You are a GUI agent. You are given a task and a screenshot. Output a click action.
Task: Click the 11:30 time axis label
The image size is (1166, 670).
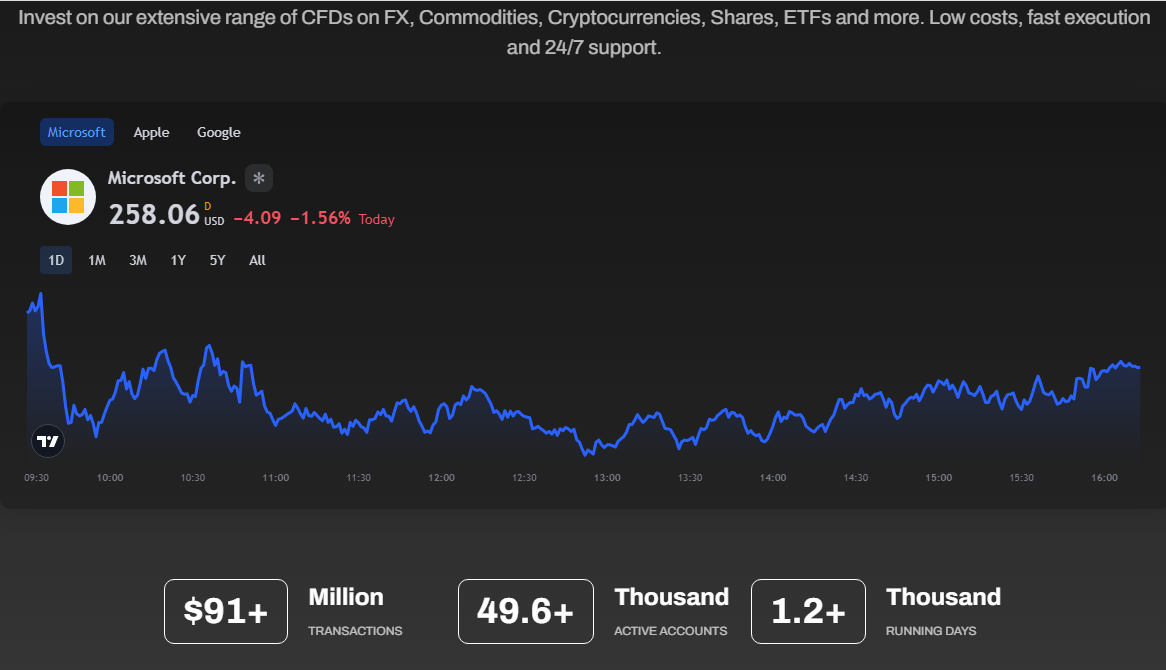358,477
